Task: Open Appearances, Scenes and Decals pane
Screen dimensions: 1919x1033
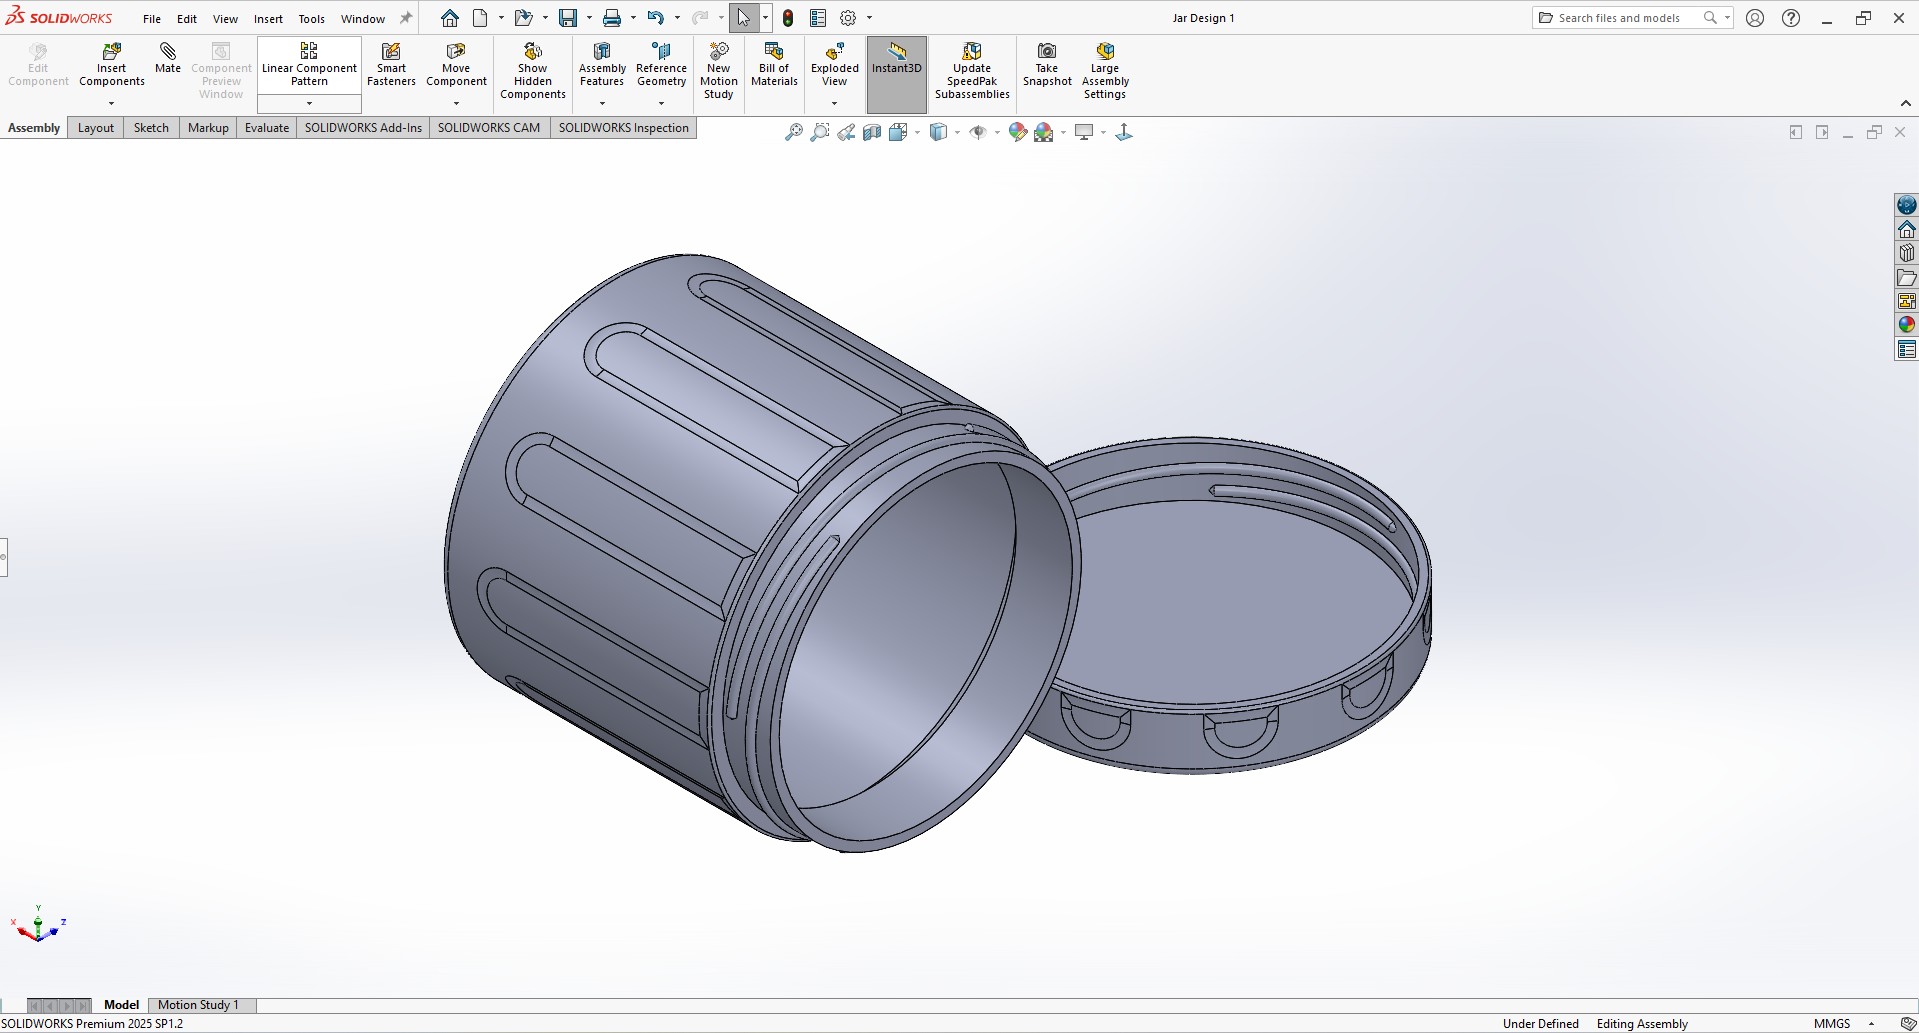Action: coord(1906,325)
